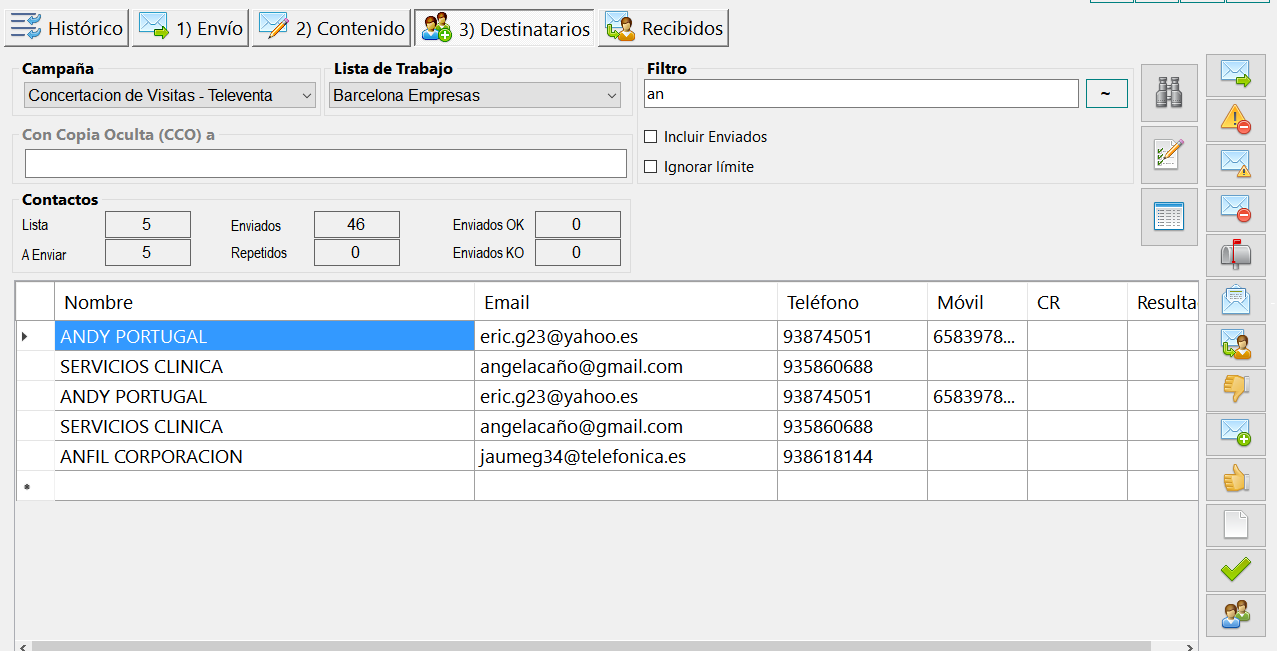Click the thumbs down button
This screenshot has width=1277, height=651.
pos(1237,390)
